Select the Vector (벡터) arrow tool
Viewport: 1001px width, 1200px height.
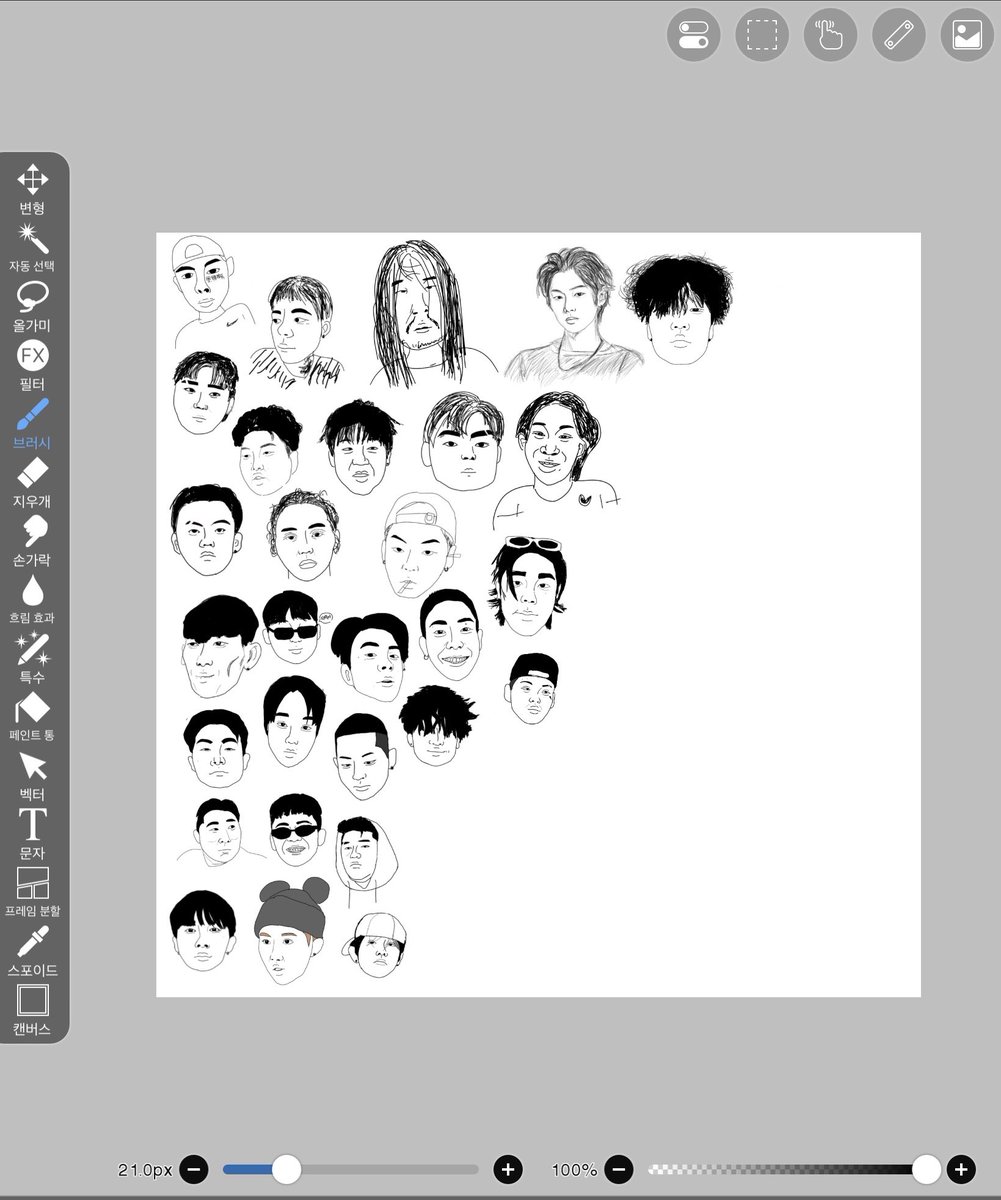coord(33,777)
